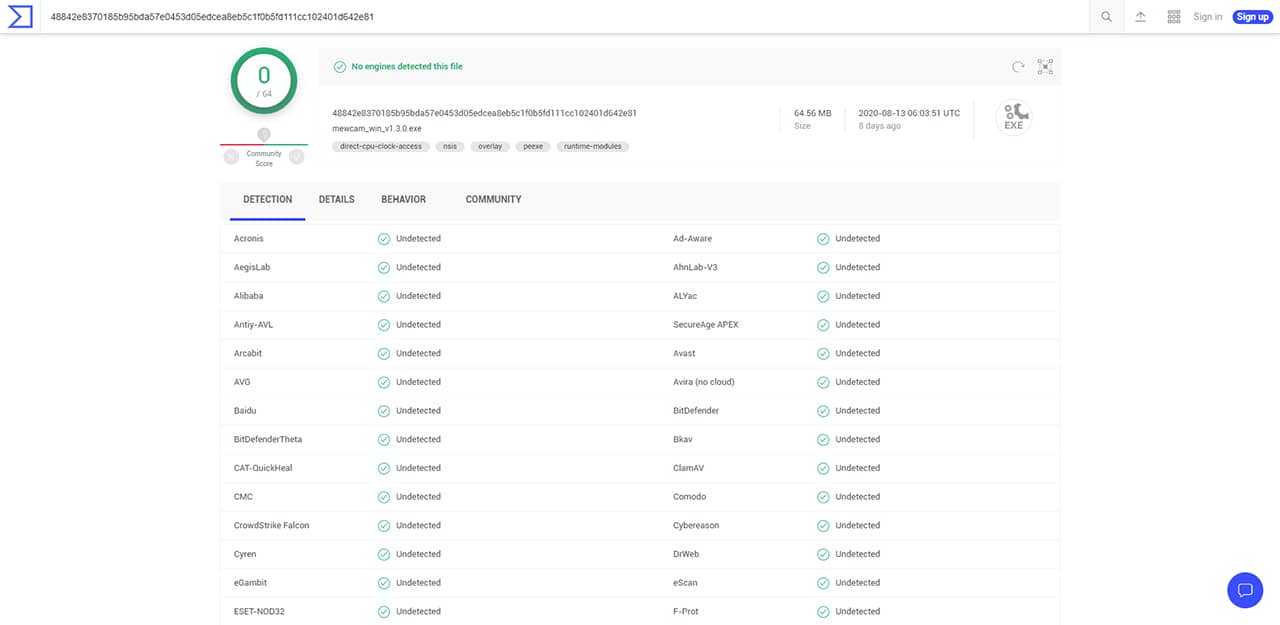Click the CMC engine name
This screenshot has height=625, width=1280.
click(x=243, y=497)
